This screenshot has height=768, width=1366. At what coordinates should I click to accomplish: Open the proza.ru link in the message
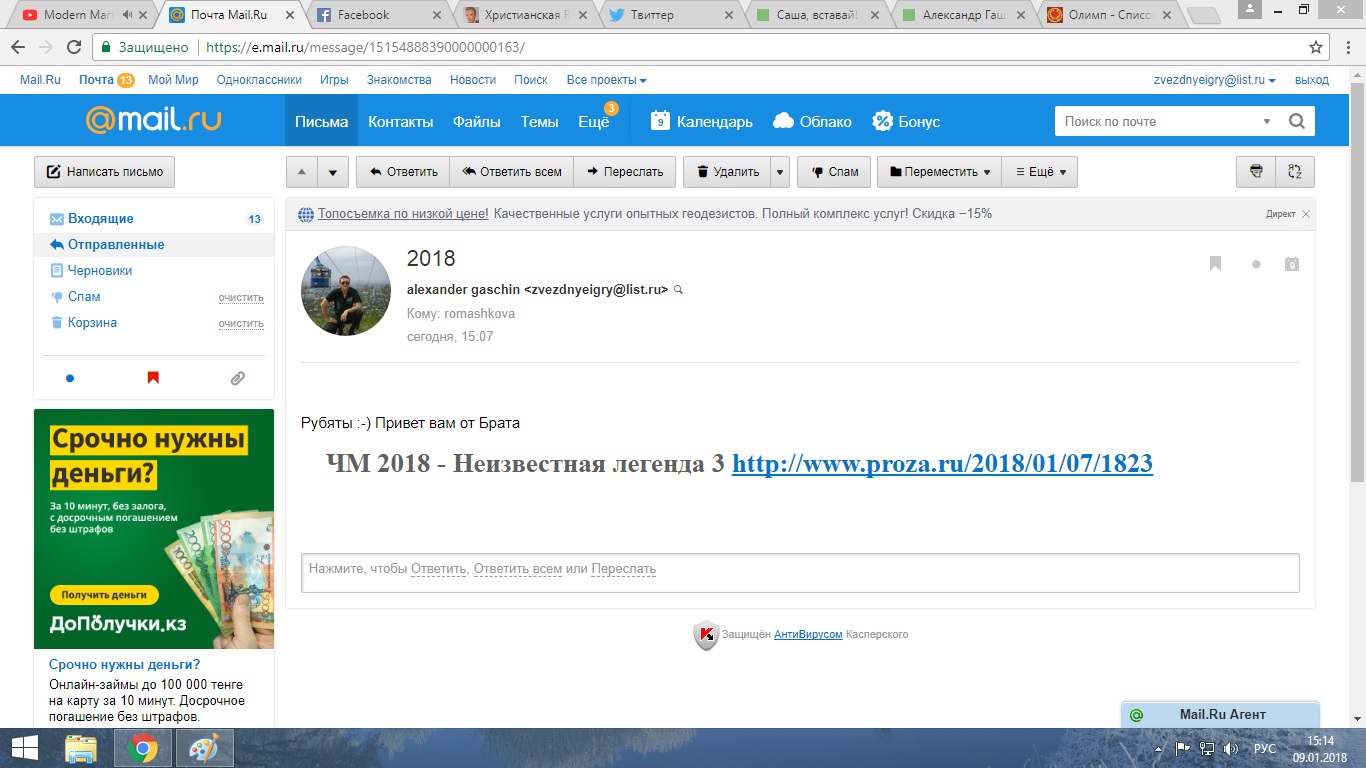[942, 464]
